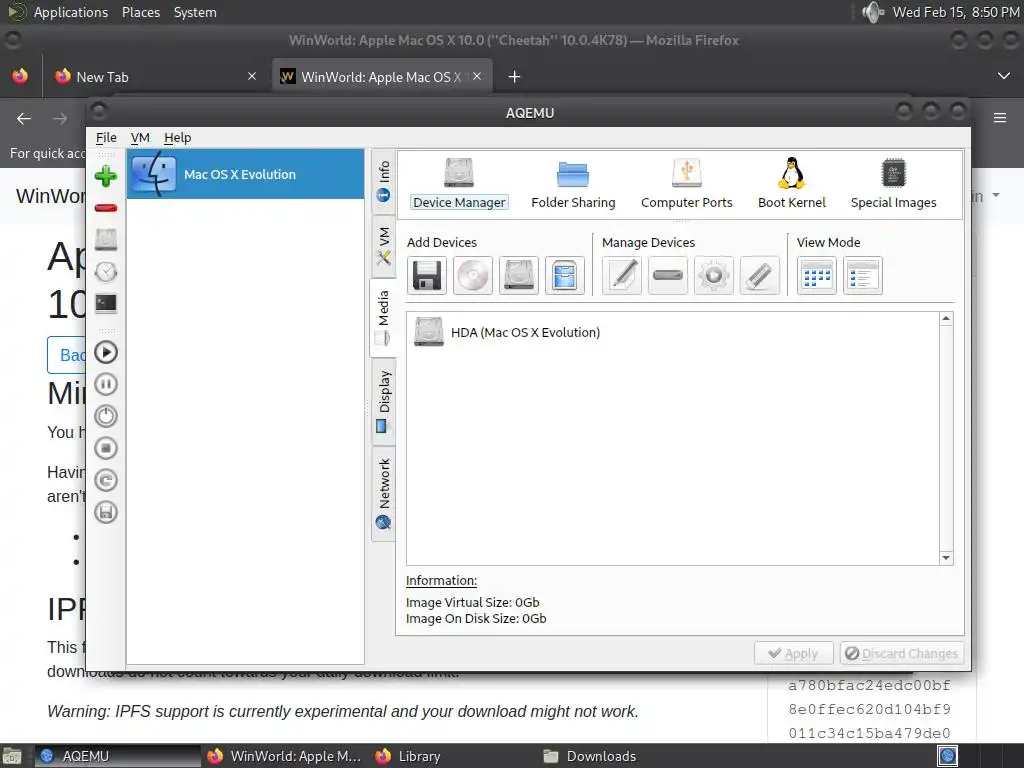
Task: Remove device using grey minus icon
Action: click(x=668, y=276)
